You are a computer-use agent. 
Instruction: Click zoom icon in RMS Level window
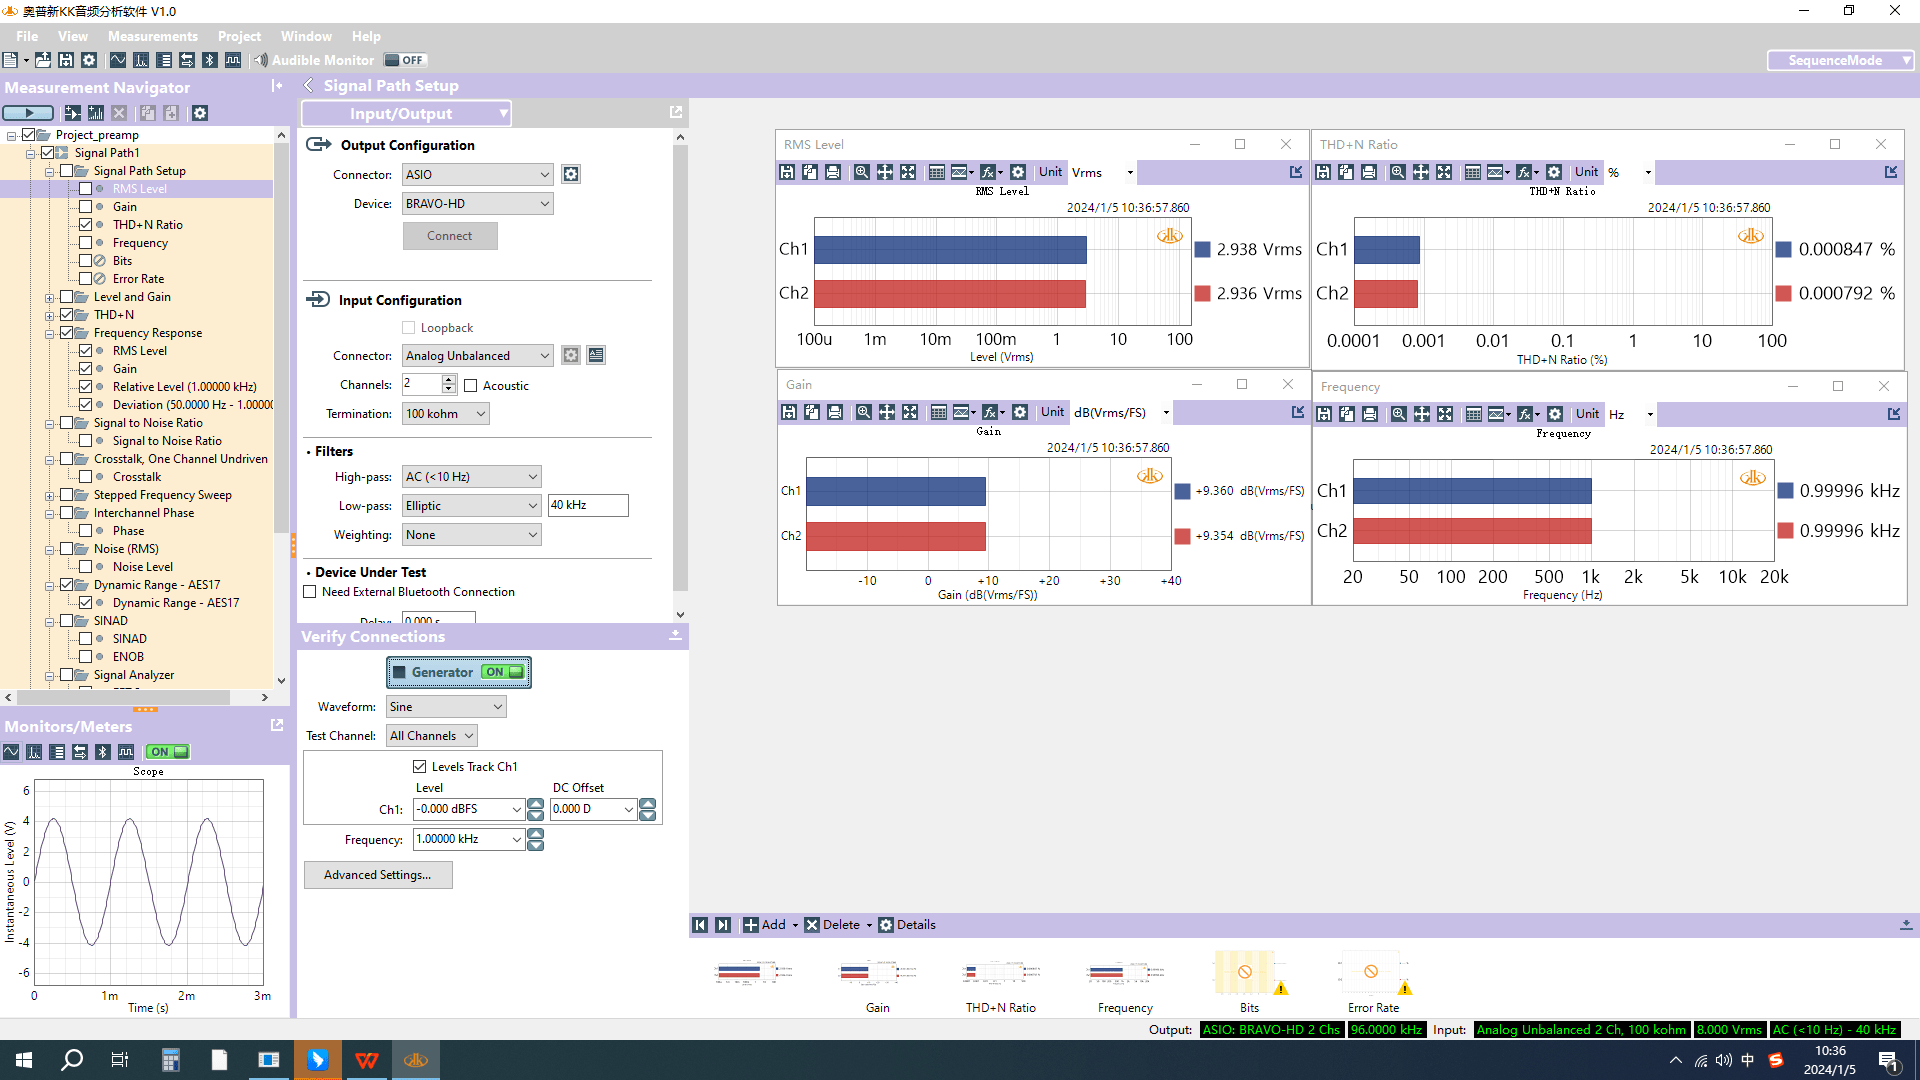pyautogui.click(x=861, y=172)
